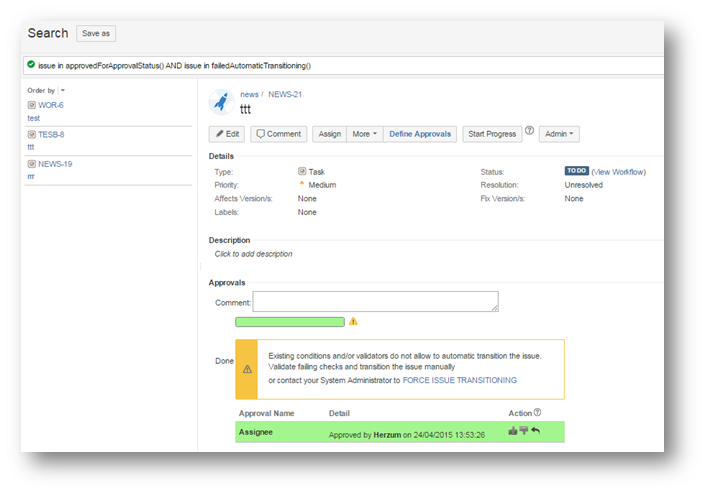706x494 pixels.
Task: Click the green approval progress bar
Action: click(289, 322)
